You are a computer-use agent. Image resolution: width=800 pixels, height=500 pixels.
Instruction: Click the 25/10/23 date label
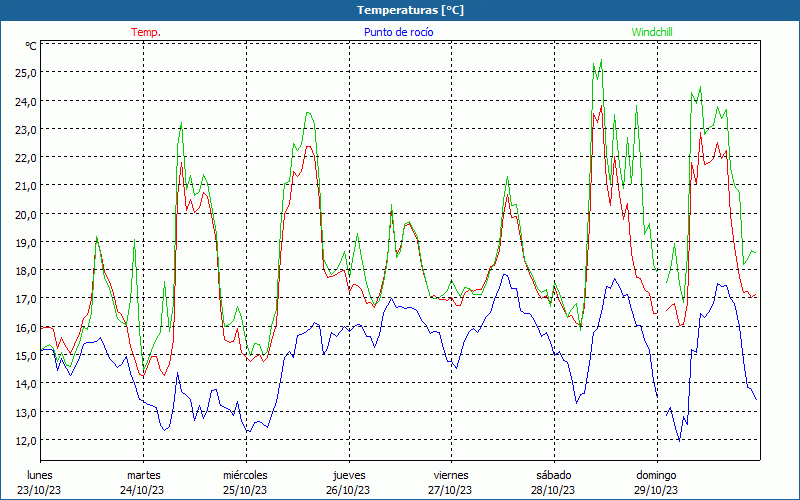245,490
